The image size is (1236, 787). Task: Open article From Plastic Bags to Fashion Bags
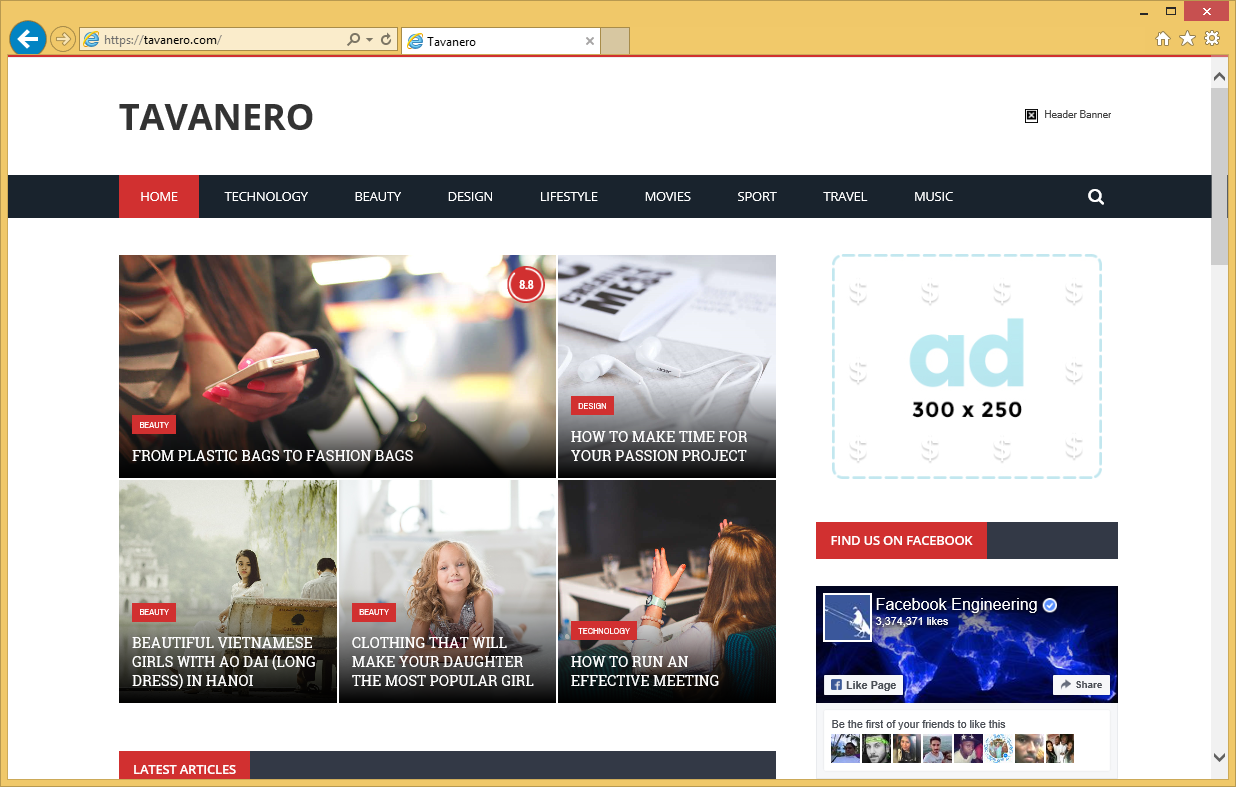272,455
